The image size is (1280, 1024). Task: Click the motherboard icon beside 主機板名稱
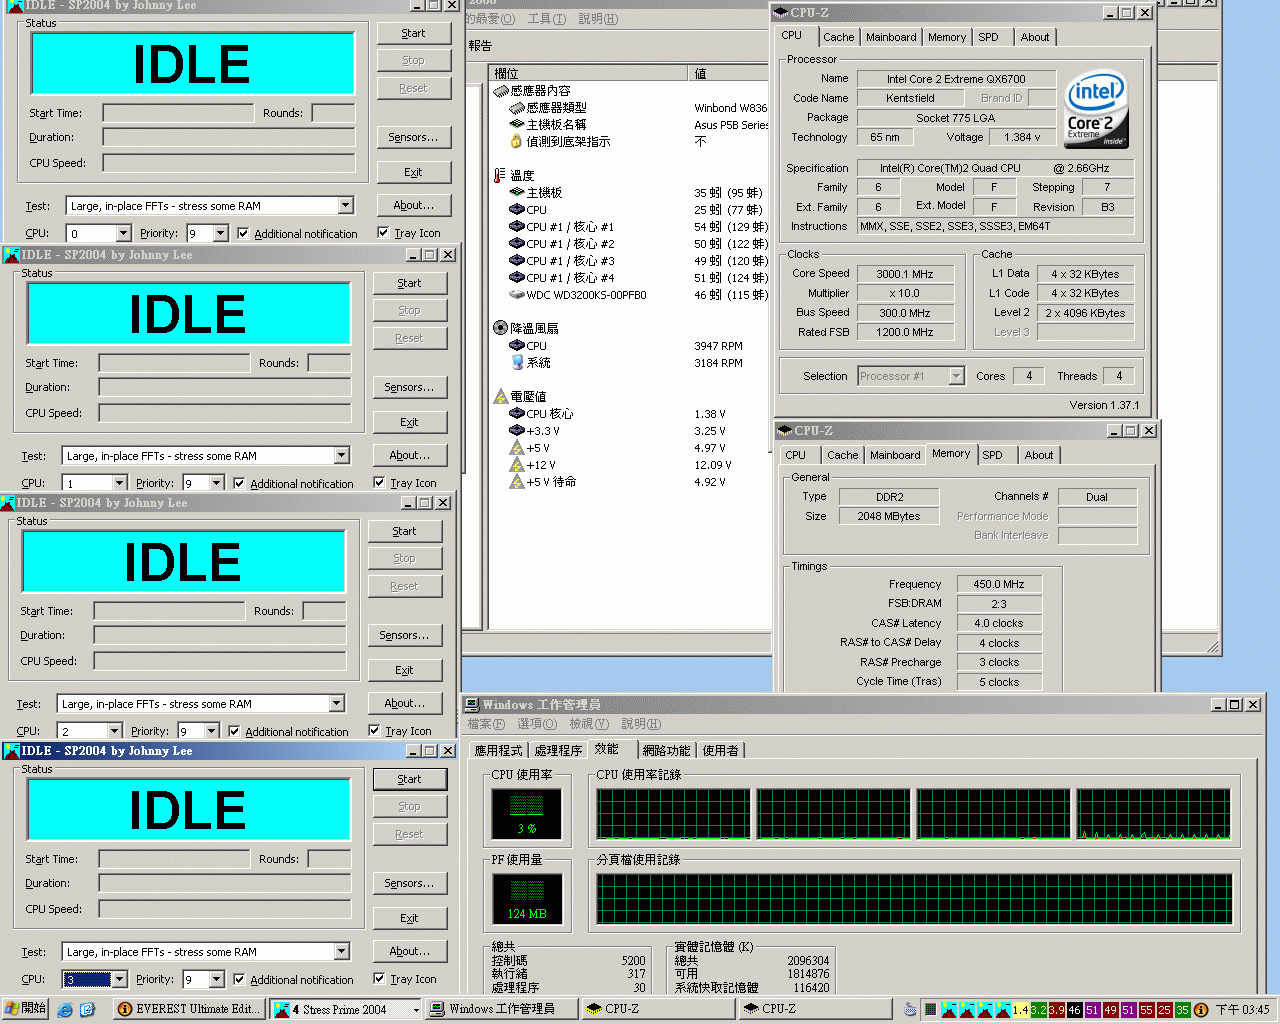pos(517,125)
